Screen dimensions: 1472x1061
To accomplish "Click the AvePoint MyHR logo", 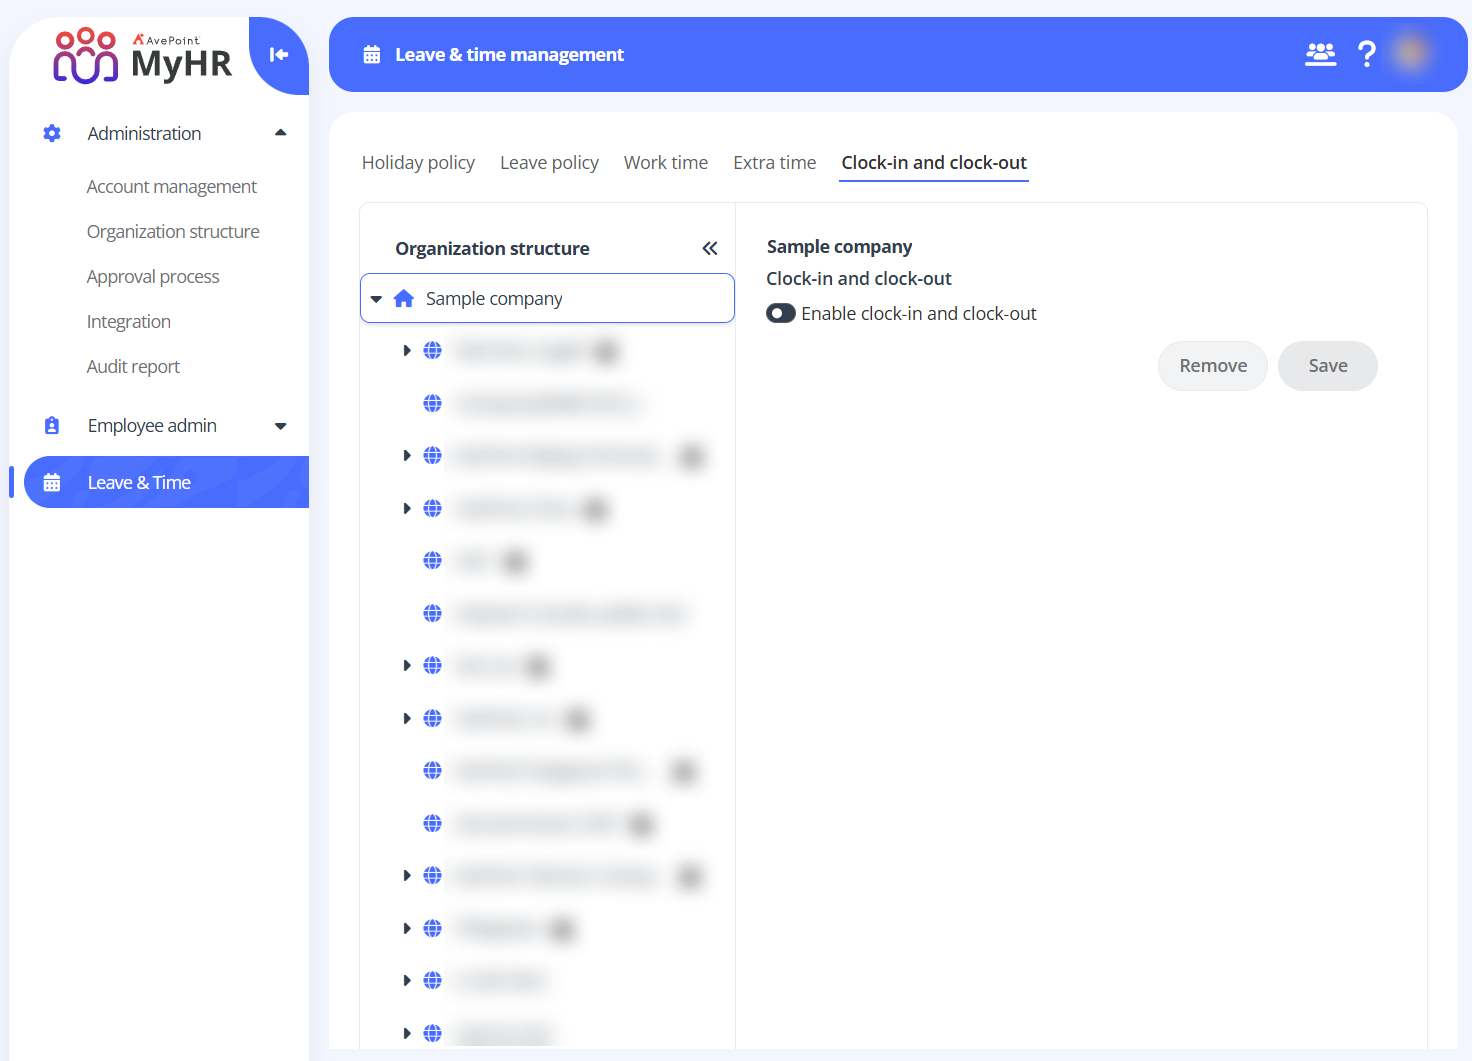I will (142, 55).
